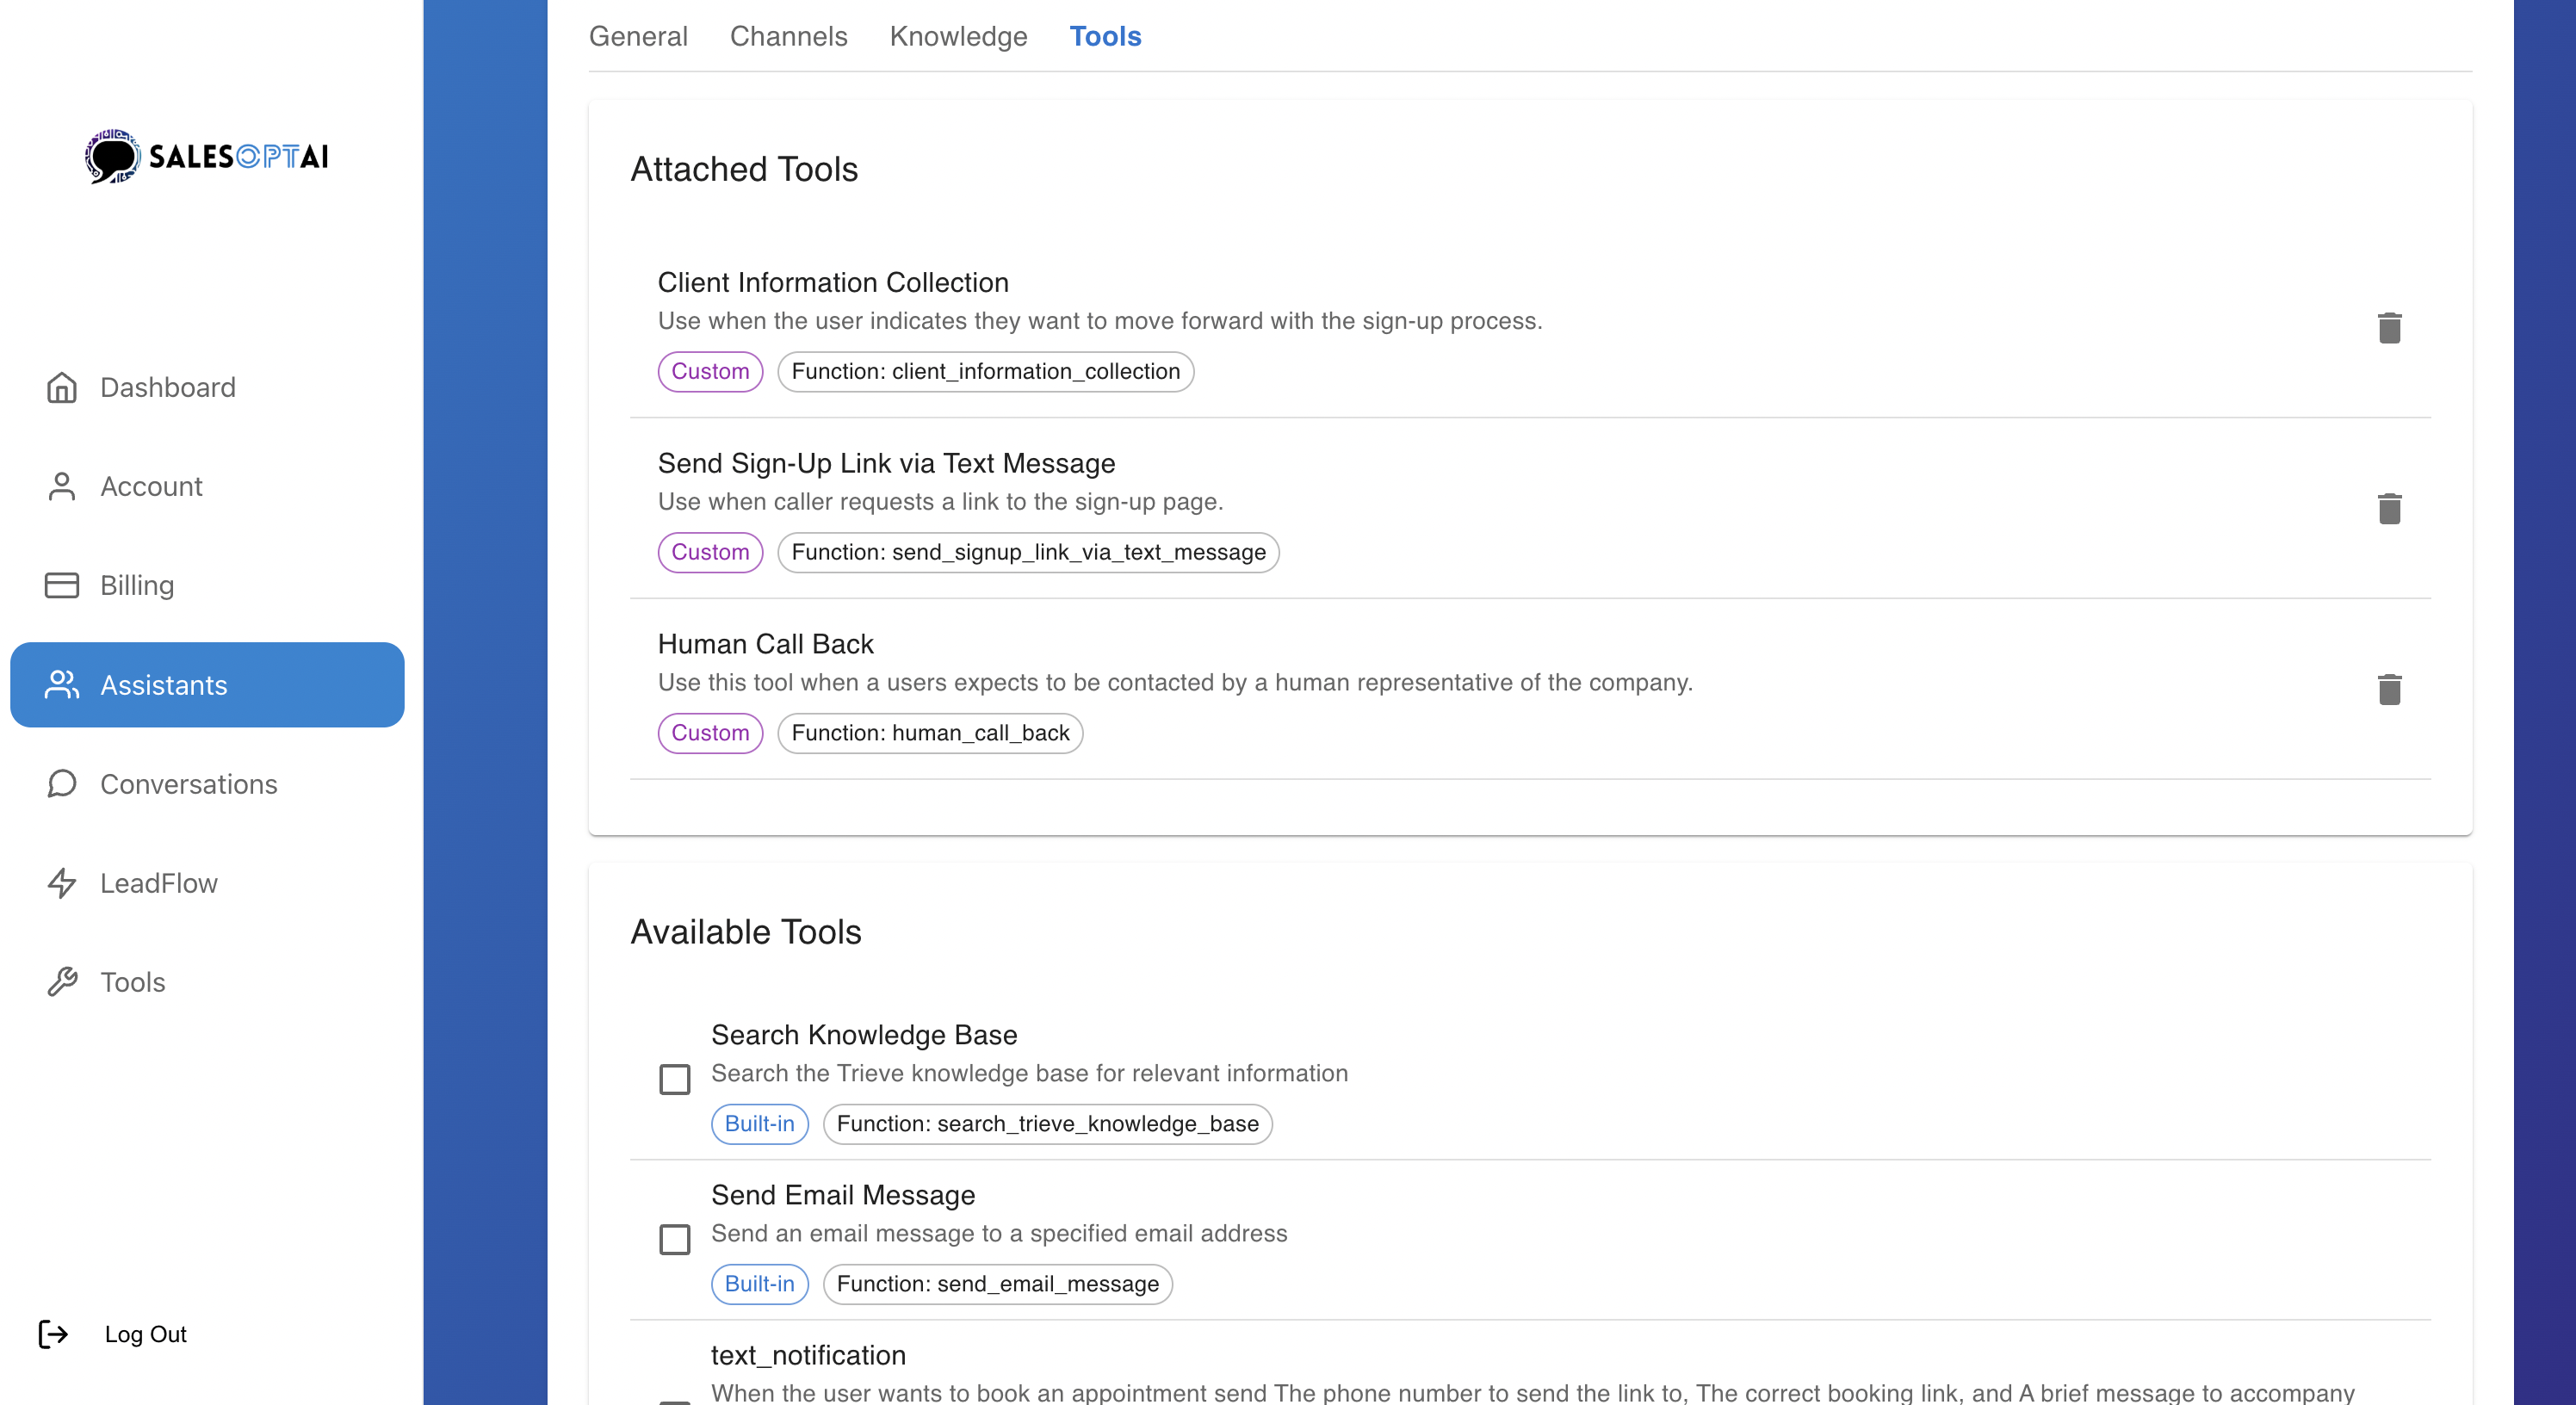The width and height of the screenshot is (2576, 1405).
Task: Switch to the General tab
Action: pyautogui.click(x=638, y=36)
